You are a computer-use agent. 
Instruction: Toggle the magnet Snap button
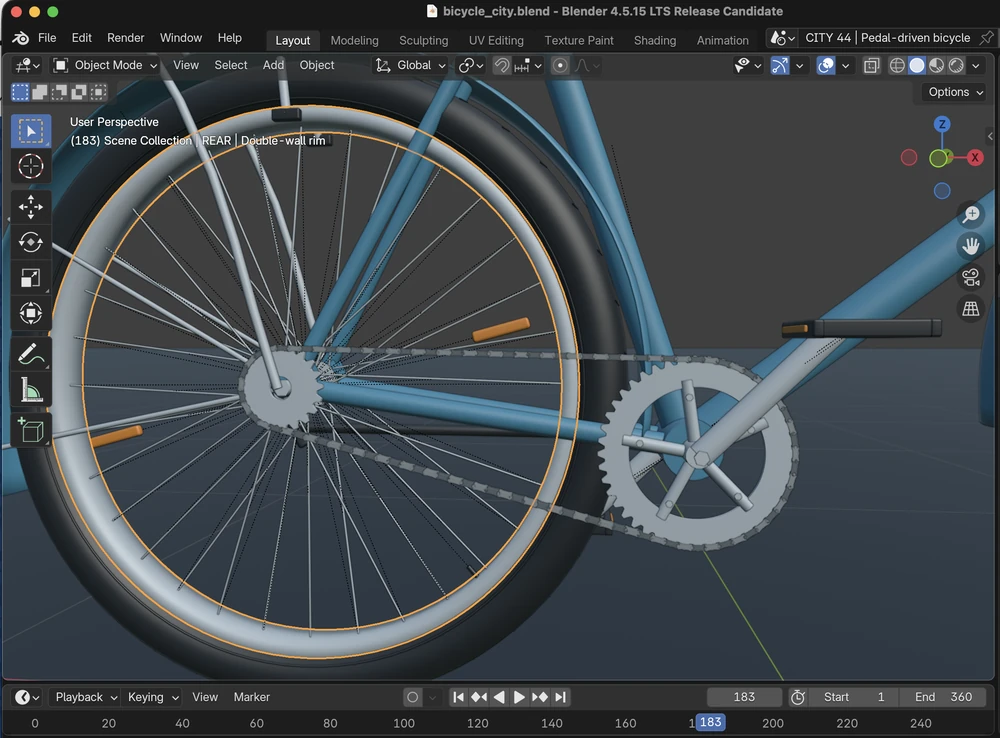pos(502,65)
